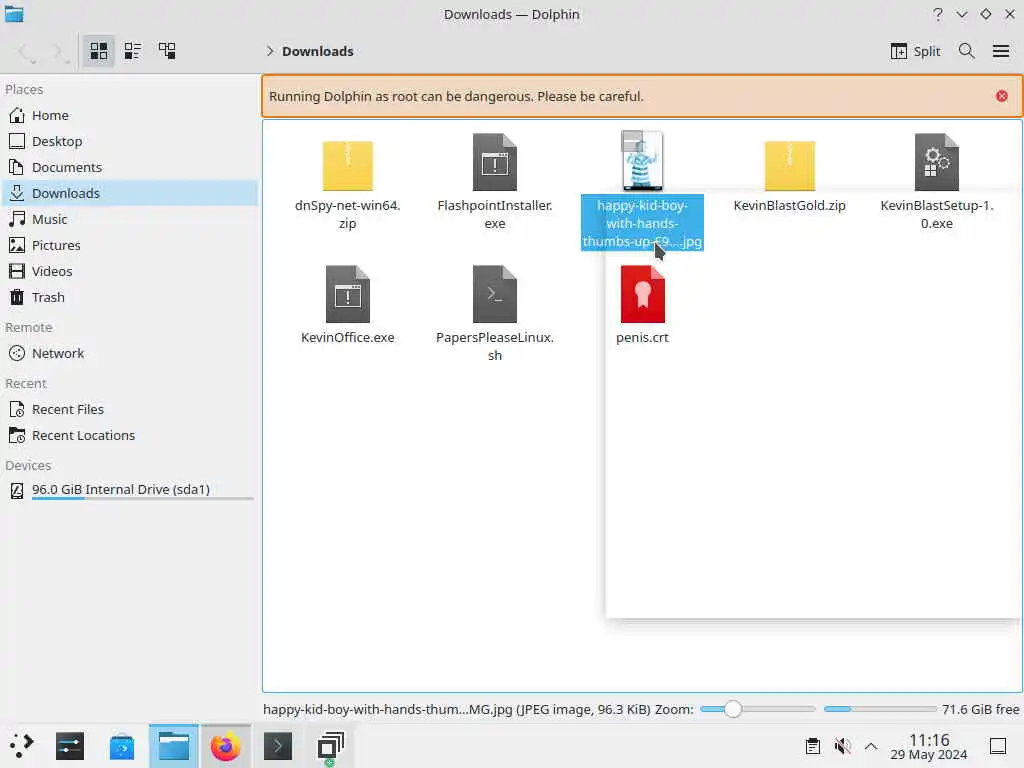Viewport: 1024px width, 768px height.
Task: Open window help question mark
Action: [938, 14]
